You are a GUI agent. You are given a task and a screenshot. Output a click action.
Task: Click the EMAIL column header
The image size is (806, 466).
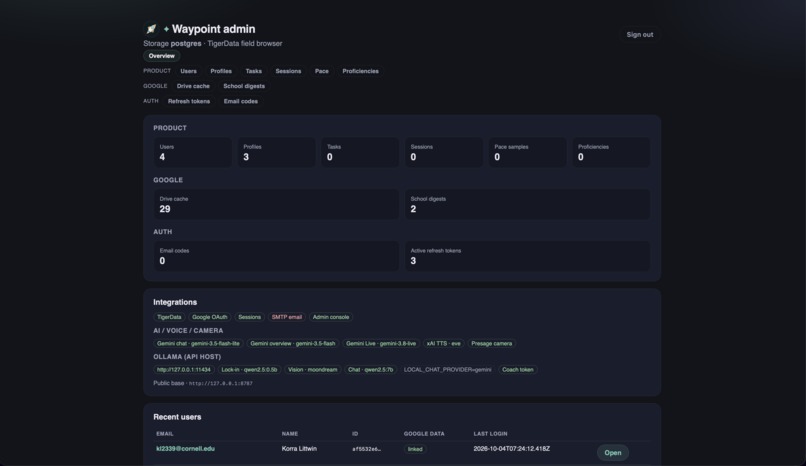pyautogui.click(x=164, y=434)
